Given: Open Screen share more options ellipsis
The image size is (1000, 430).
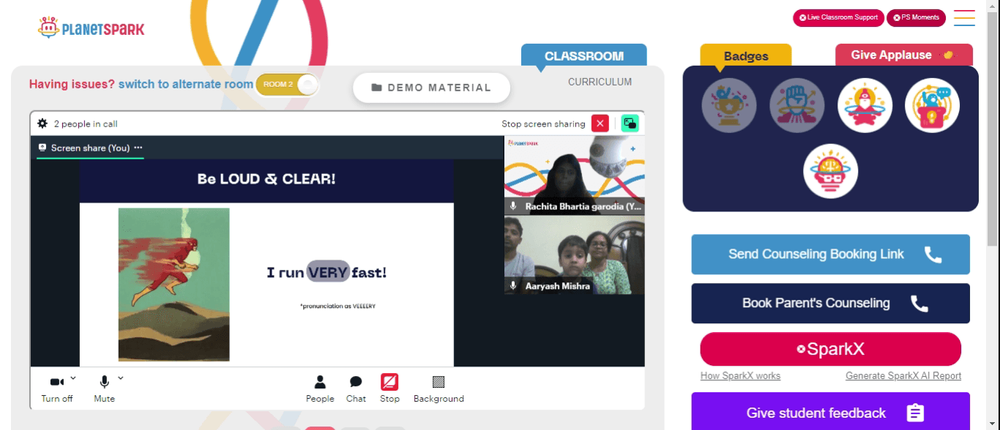Looking at the screenshot, I should point(138,147).
